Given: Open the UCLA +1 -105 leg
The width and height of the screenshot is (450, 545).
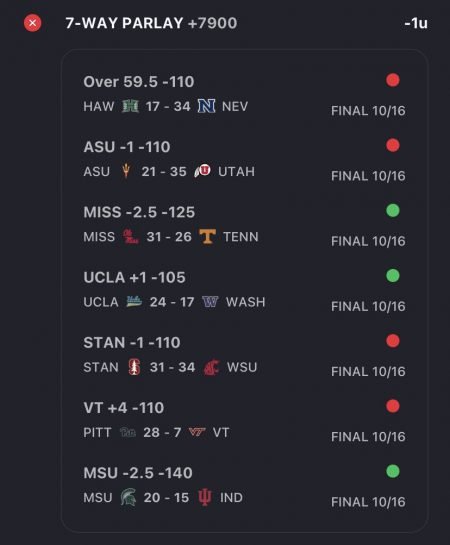Looking at the screenshot, I should pyautogui.click(x=134, y=277).
